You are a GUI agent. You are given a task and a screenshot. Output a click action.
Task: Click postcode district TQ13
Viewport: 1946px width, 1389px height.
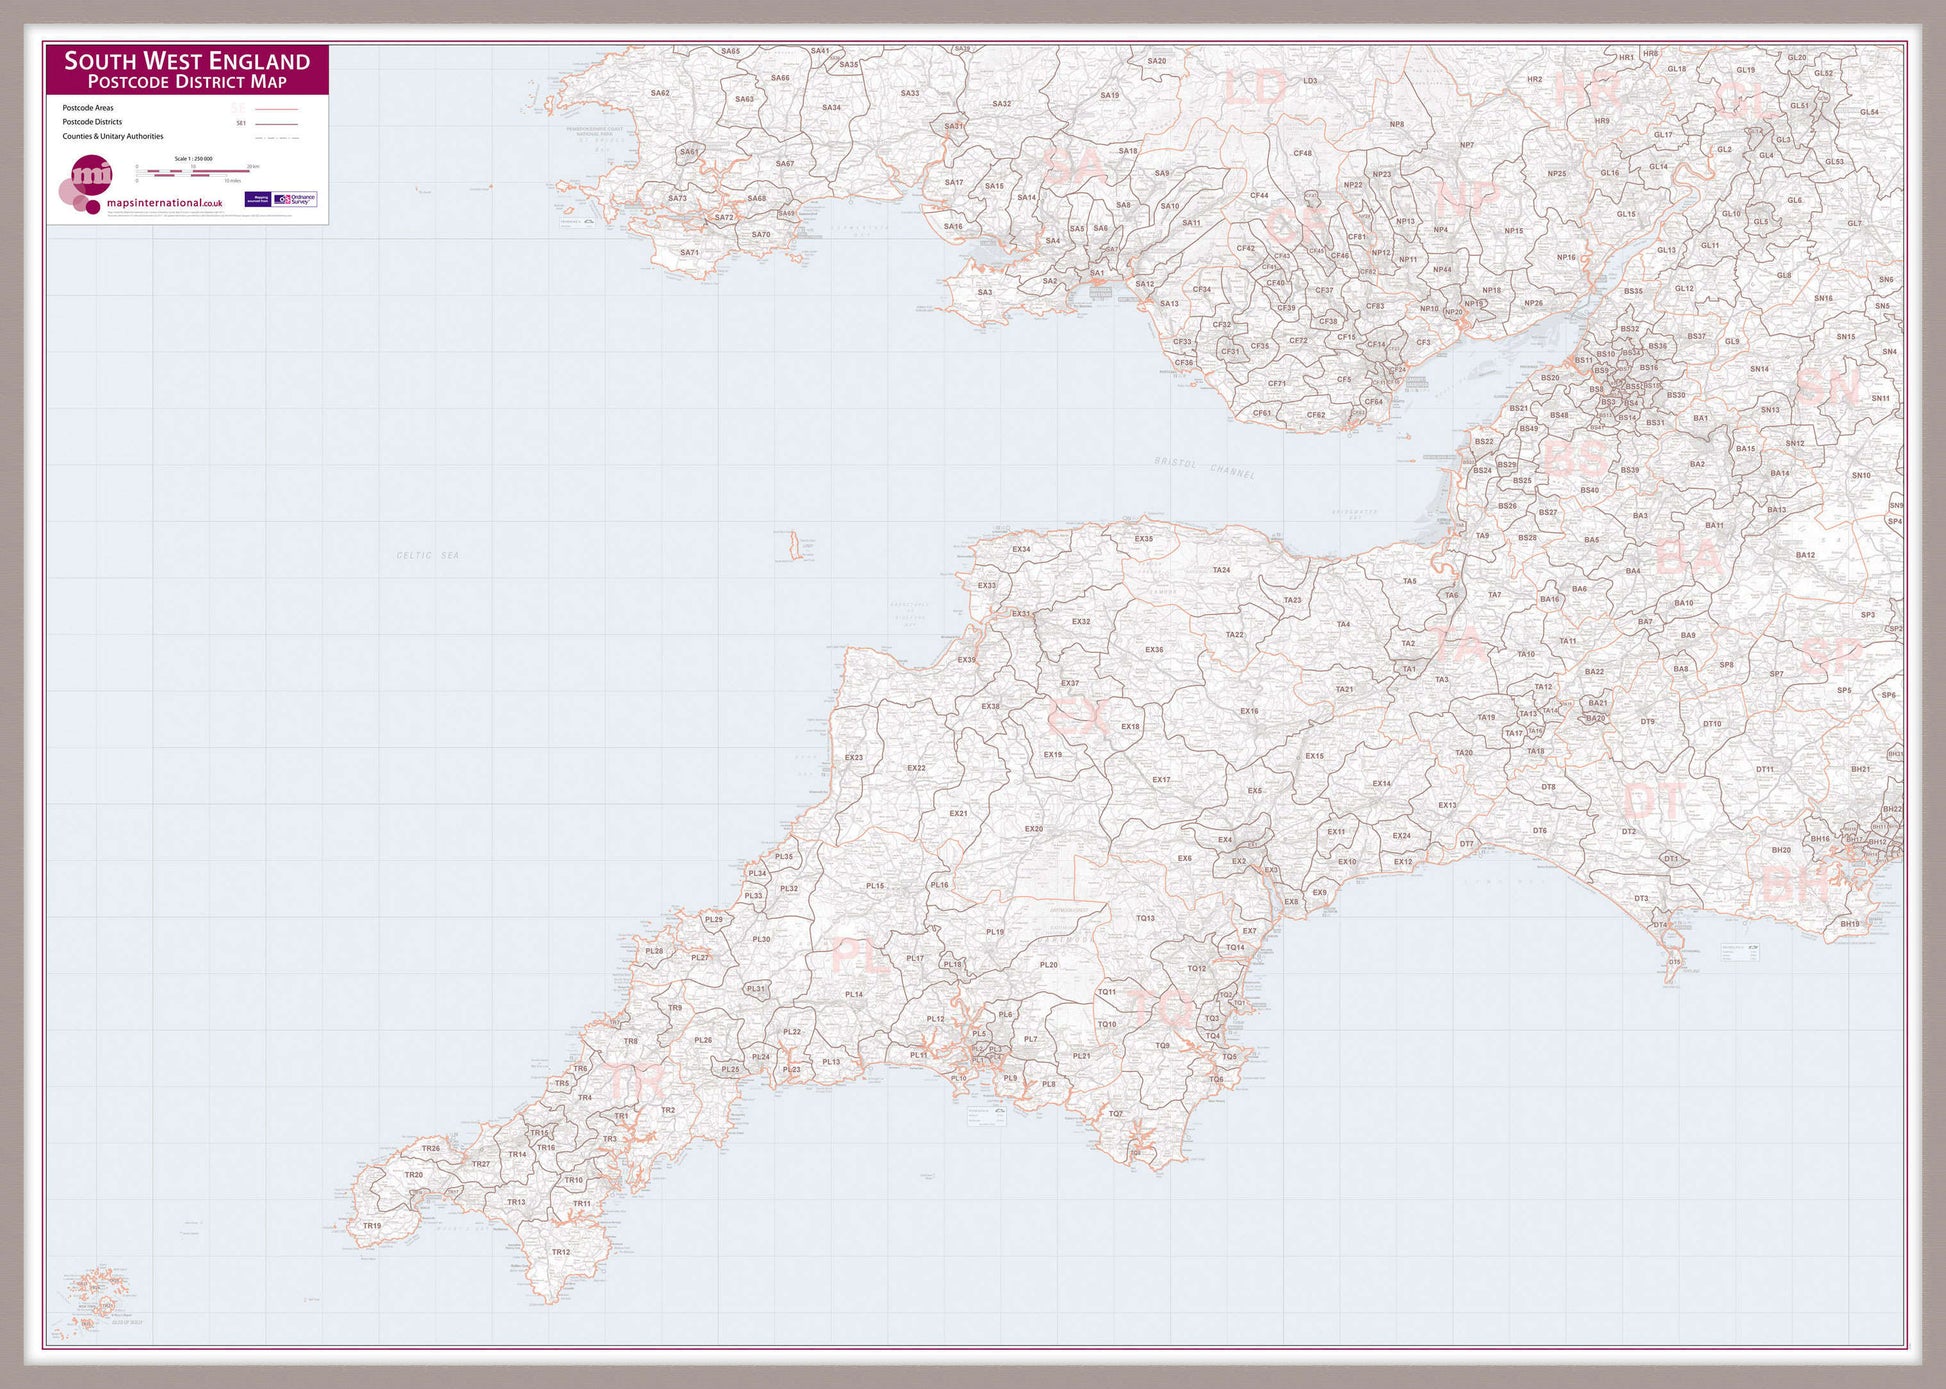click(x=1145, y=918)
